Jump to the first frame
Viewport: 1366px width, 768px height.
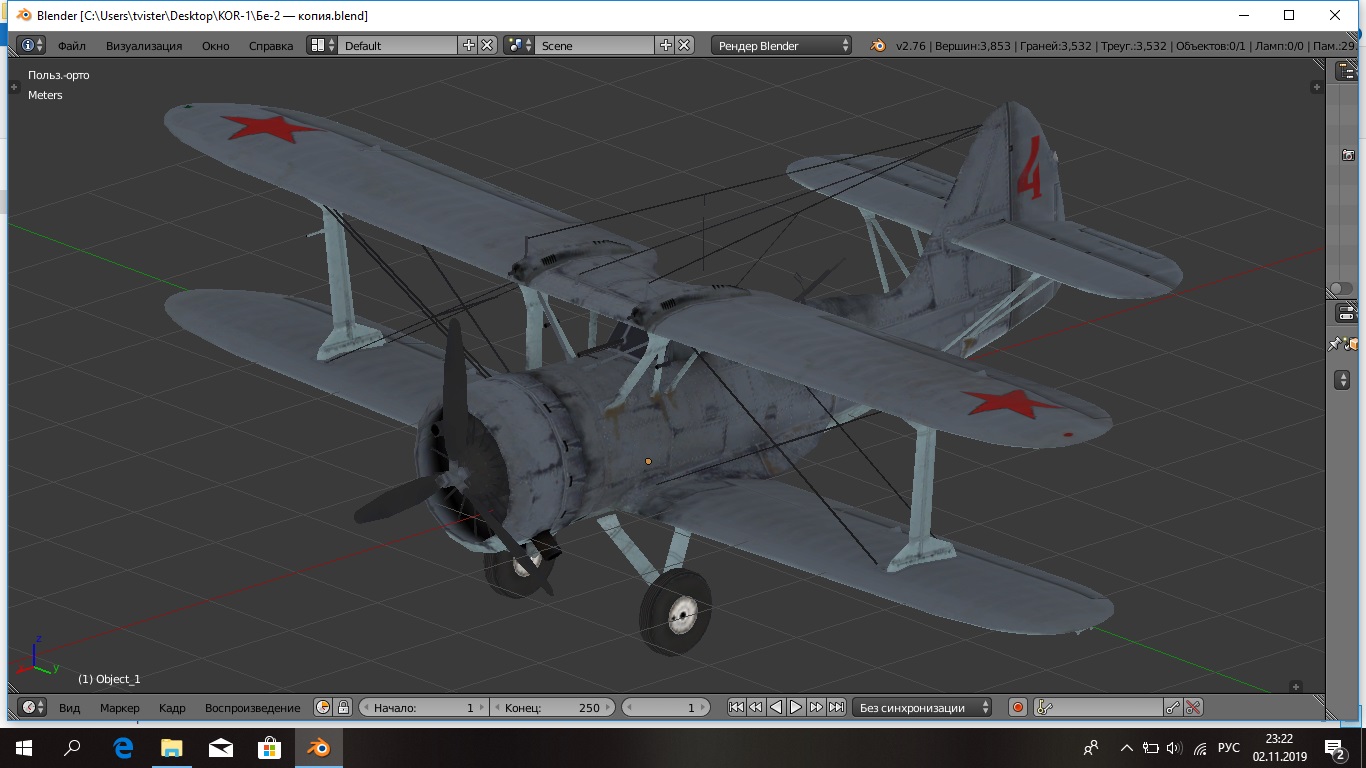(x=736, y=707)
